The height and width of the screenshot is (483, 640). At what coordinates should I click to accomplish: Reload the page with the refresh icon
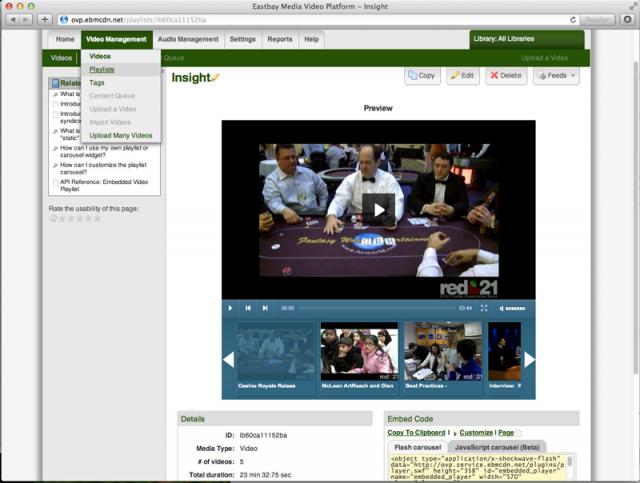point(573,20)
